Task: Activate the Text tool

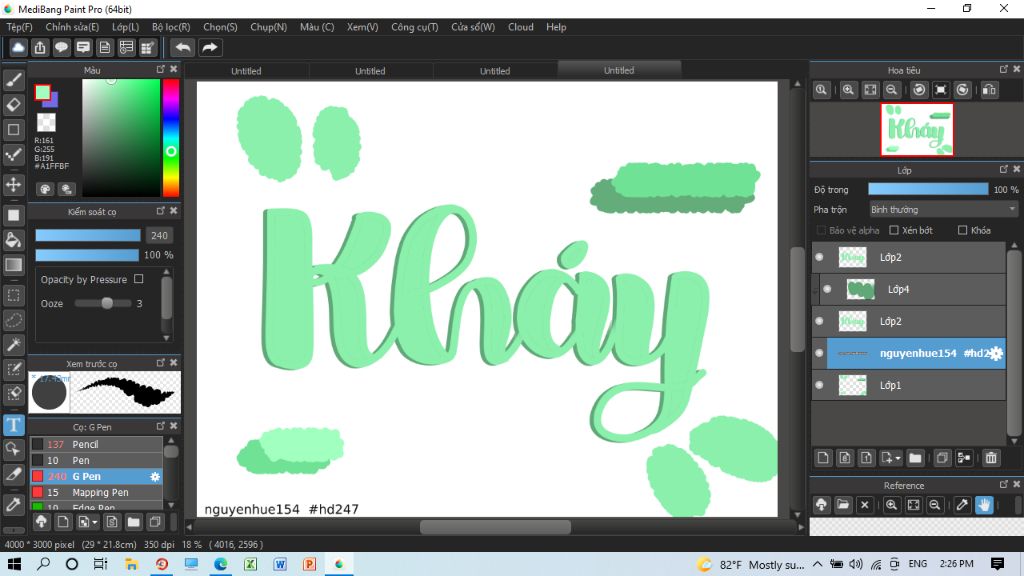Action: point(14,425)
